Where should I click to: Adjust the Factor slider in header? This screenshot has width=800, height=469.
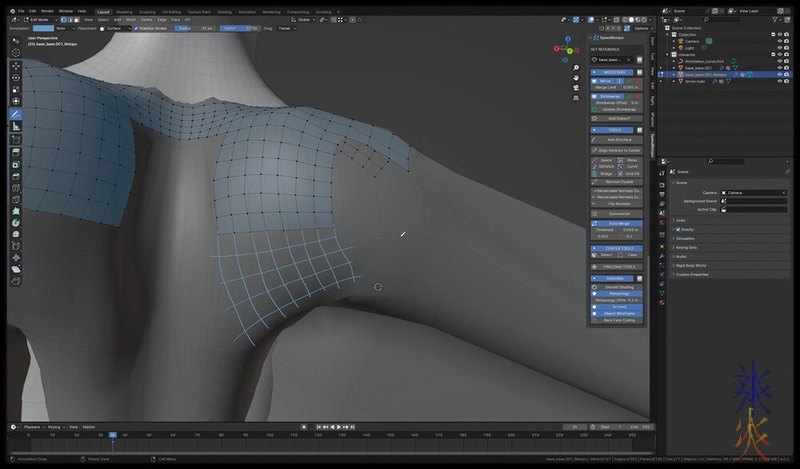[x=235, y=28]
